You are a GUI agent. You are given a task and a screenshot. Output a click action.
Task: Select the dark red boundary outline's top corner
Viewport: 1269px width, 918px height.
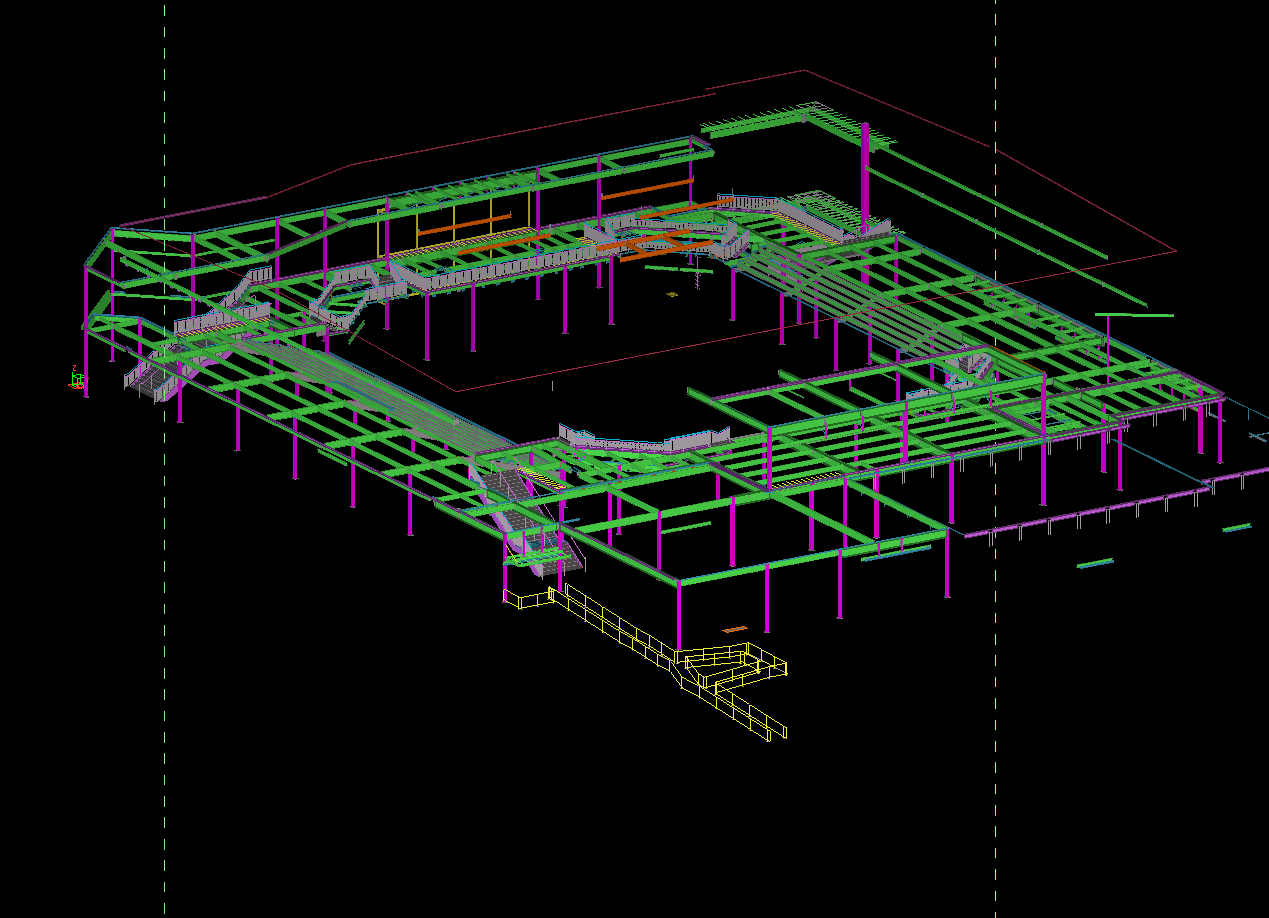point(804,71)
